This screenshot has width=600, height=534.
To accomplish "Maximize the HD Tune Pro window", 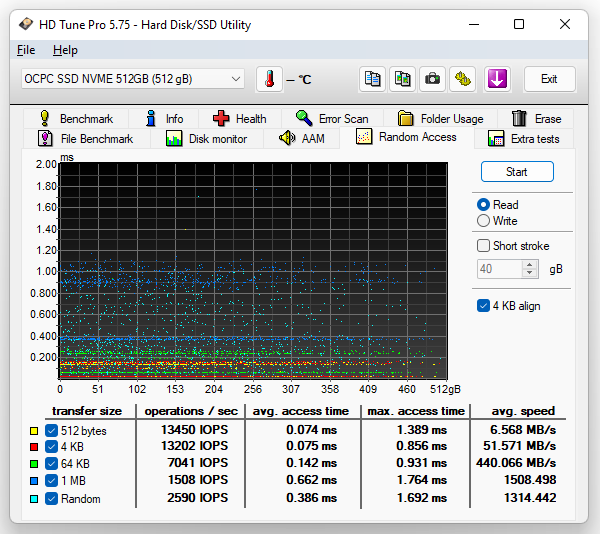I will point(519,24).
